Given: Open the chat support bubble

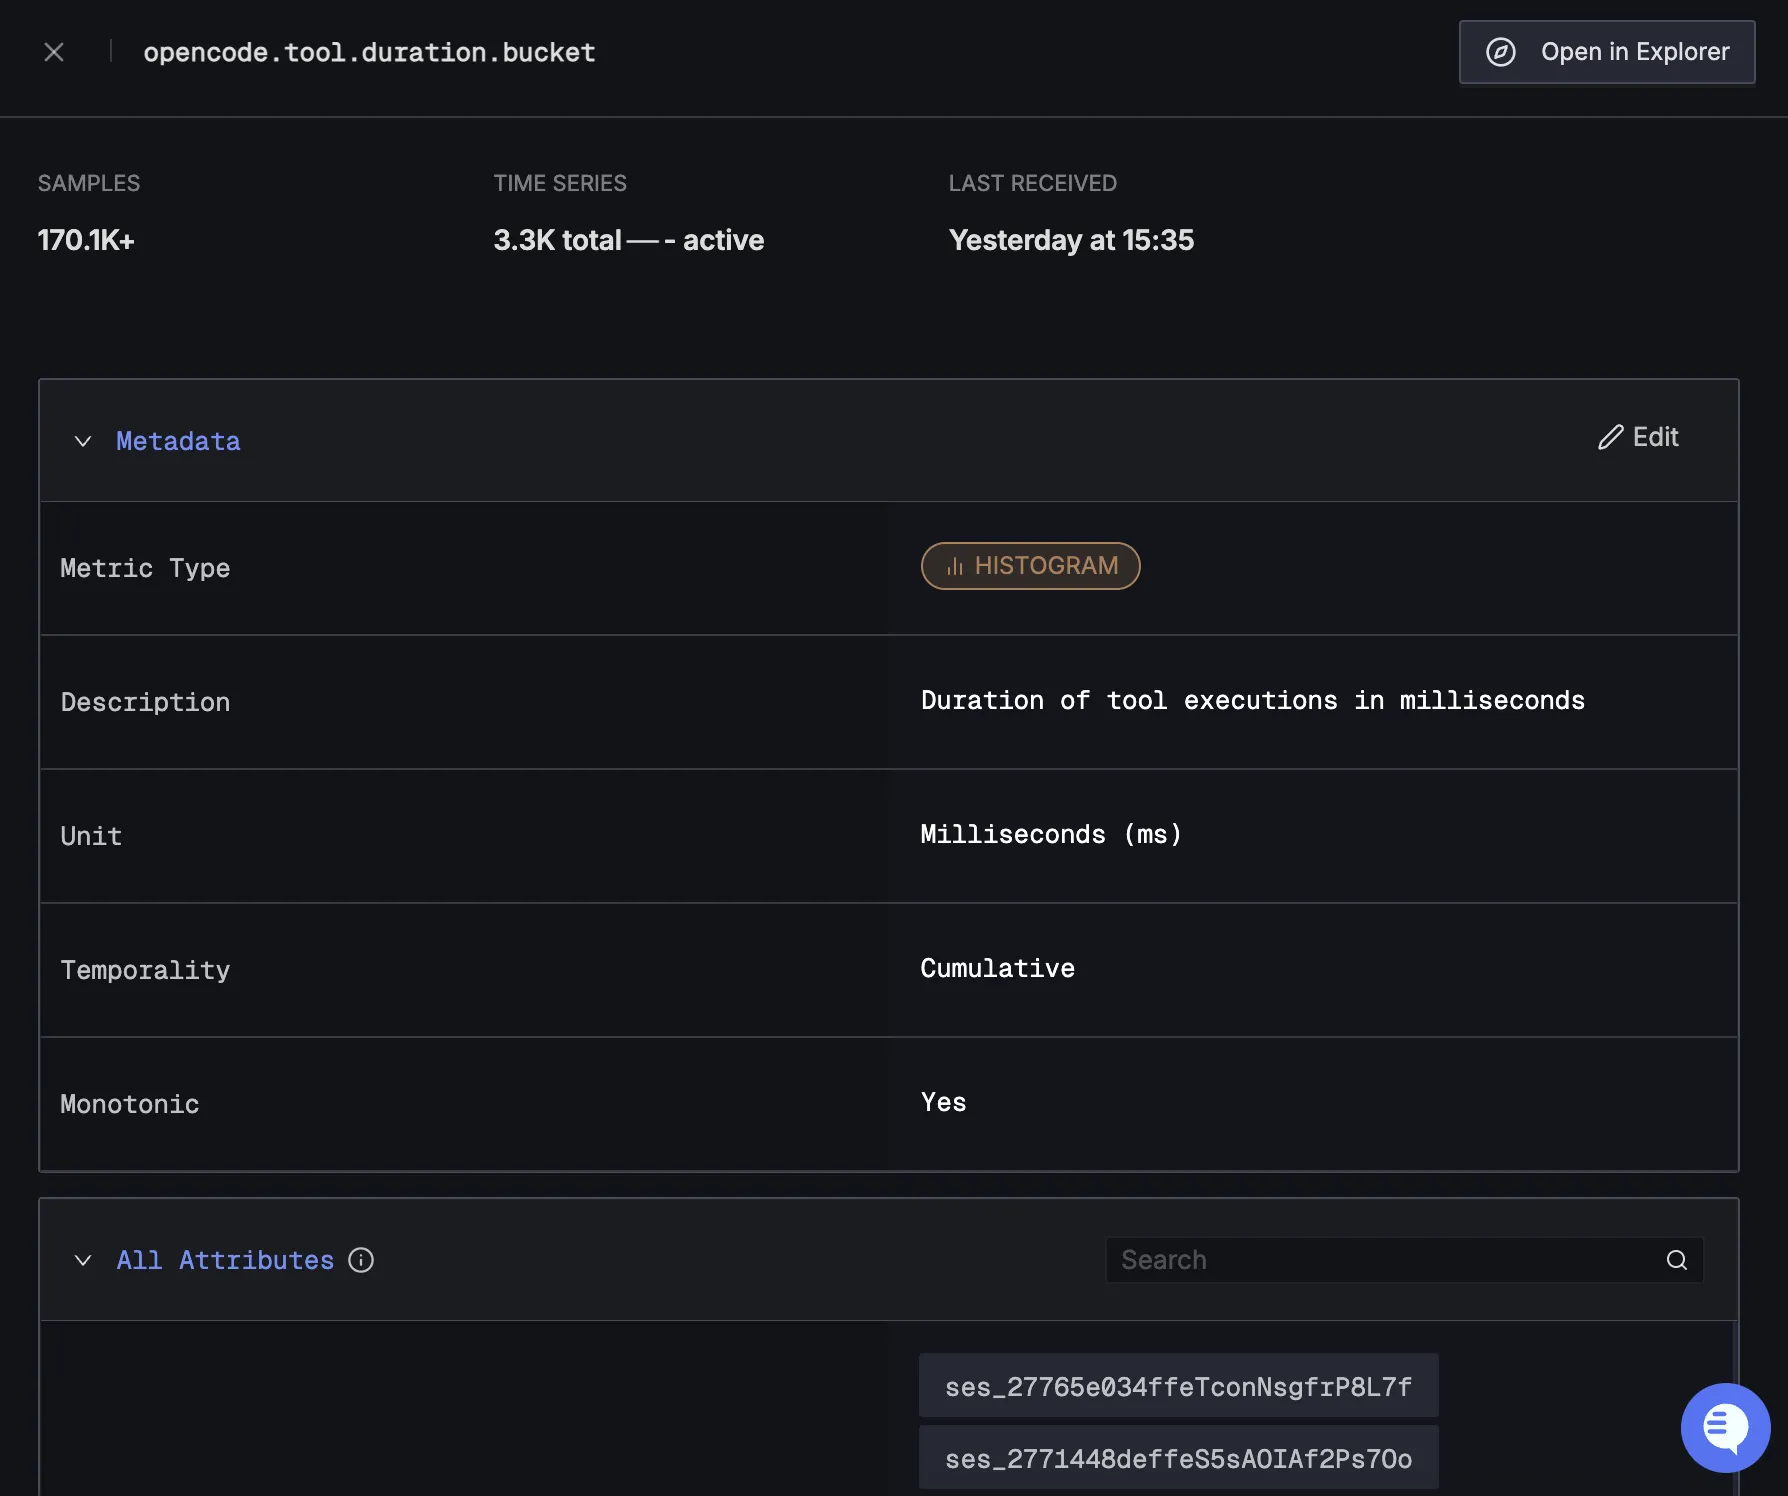Looking at the screenshot, I should [1725, 1427].
